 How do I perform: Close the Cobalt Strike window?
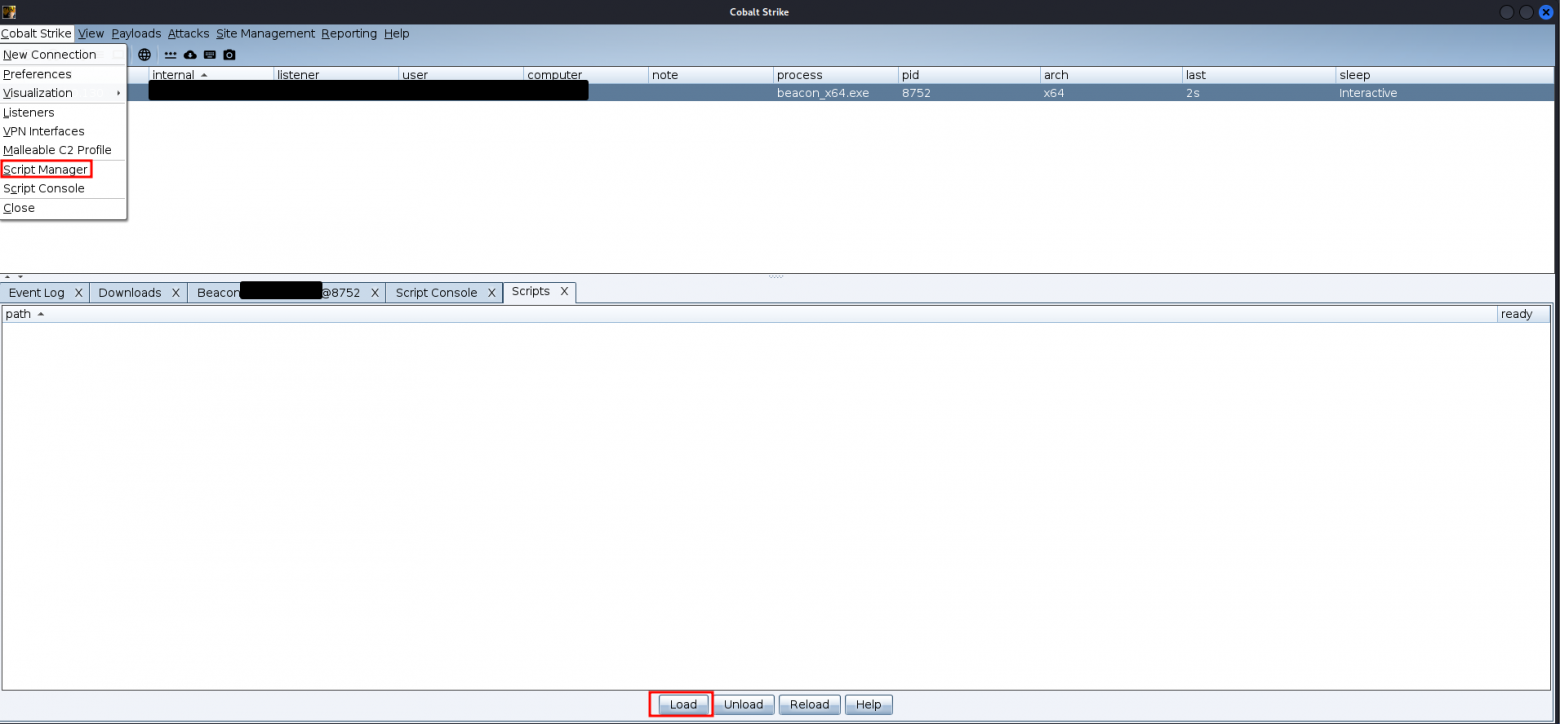click(x=1545, y=12)
